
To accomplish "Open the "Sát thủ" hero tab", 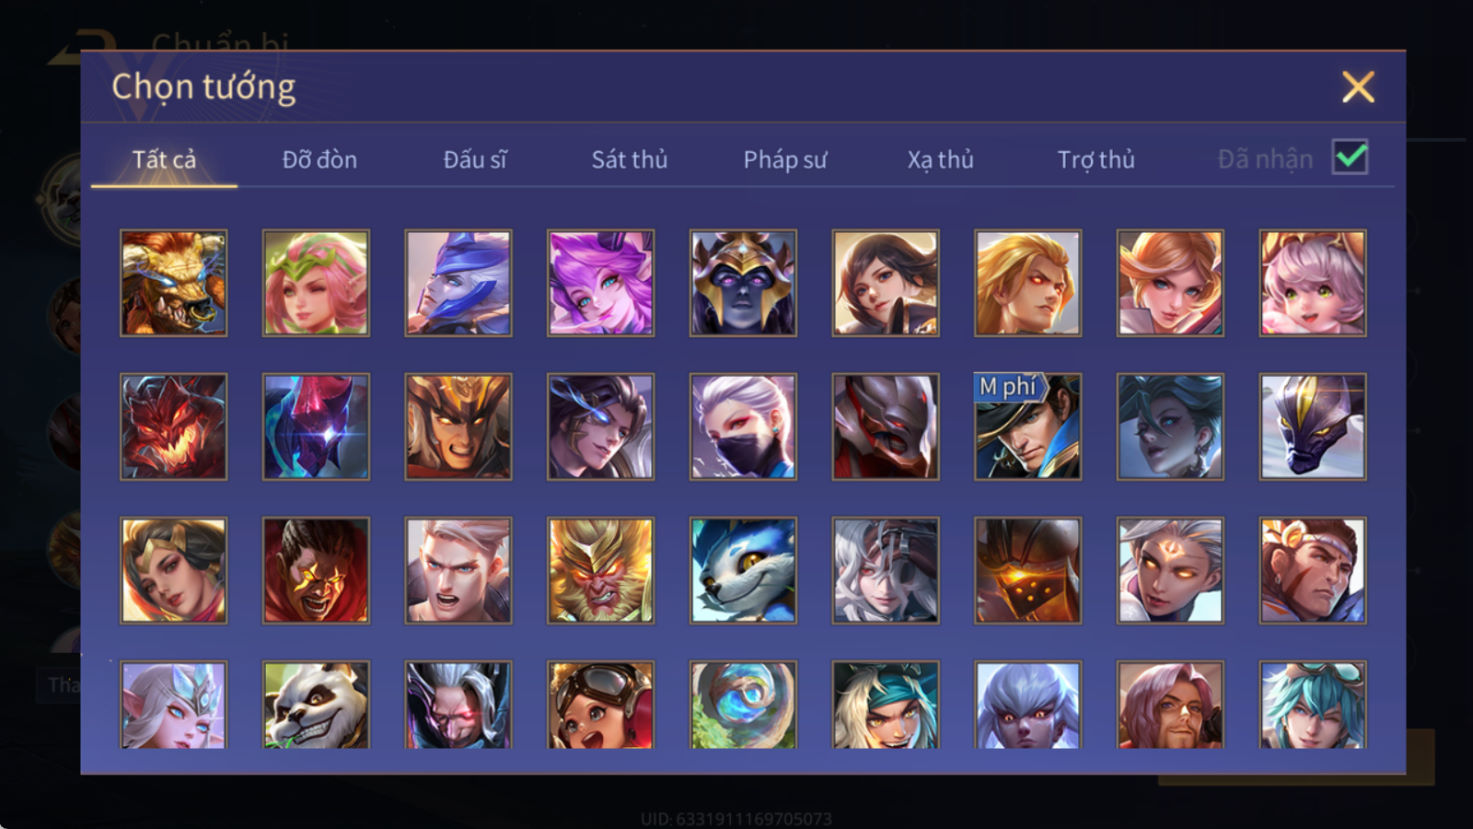I will (629, 159).
